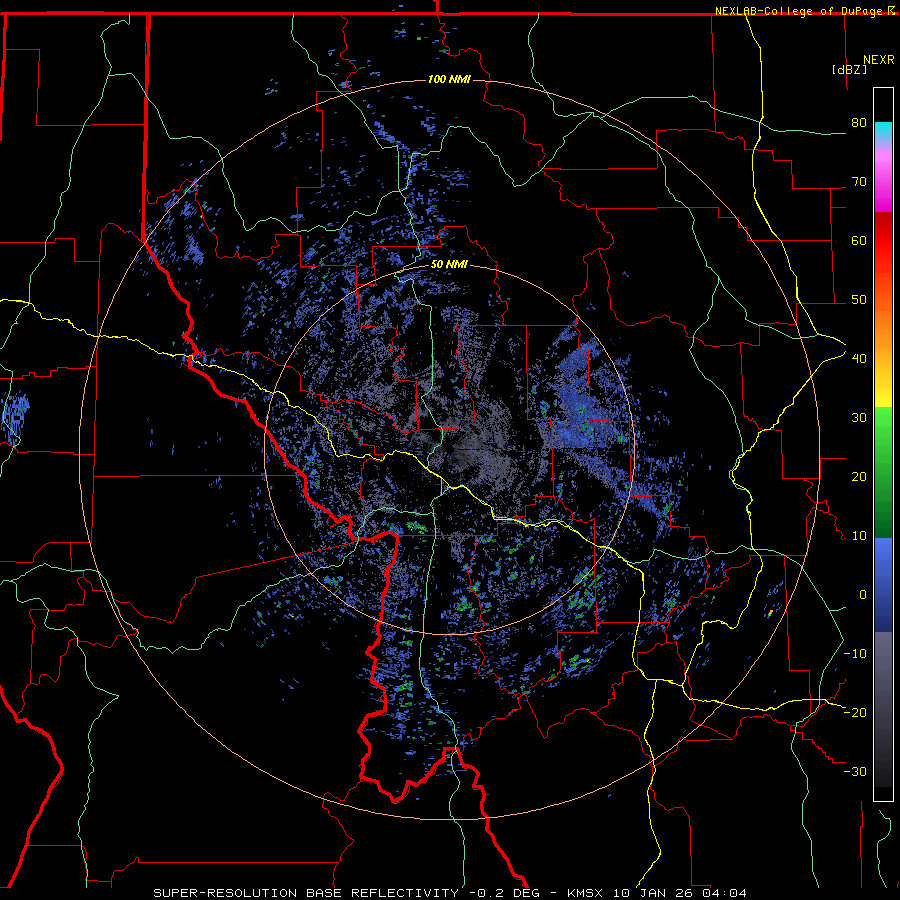
Task: Click the NEXR label above the scale
Action: [x=879, y=60]
